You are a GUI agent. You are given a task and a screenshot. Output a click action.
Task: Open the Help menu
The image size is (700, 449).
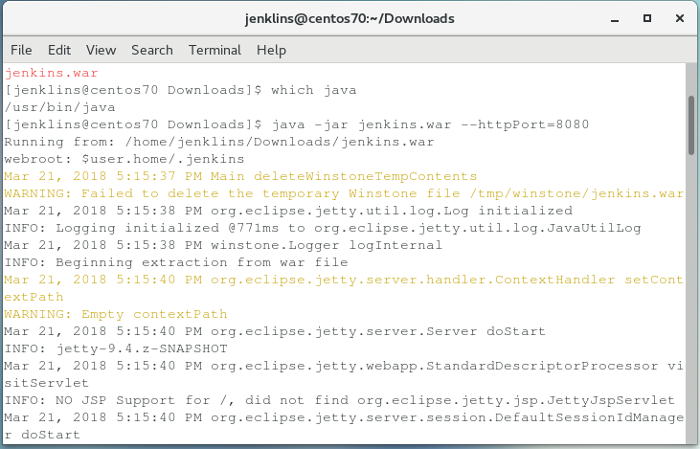[x=271, y=49]
